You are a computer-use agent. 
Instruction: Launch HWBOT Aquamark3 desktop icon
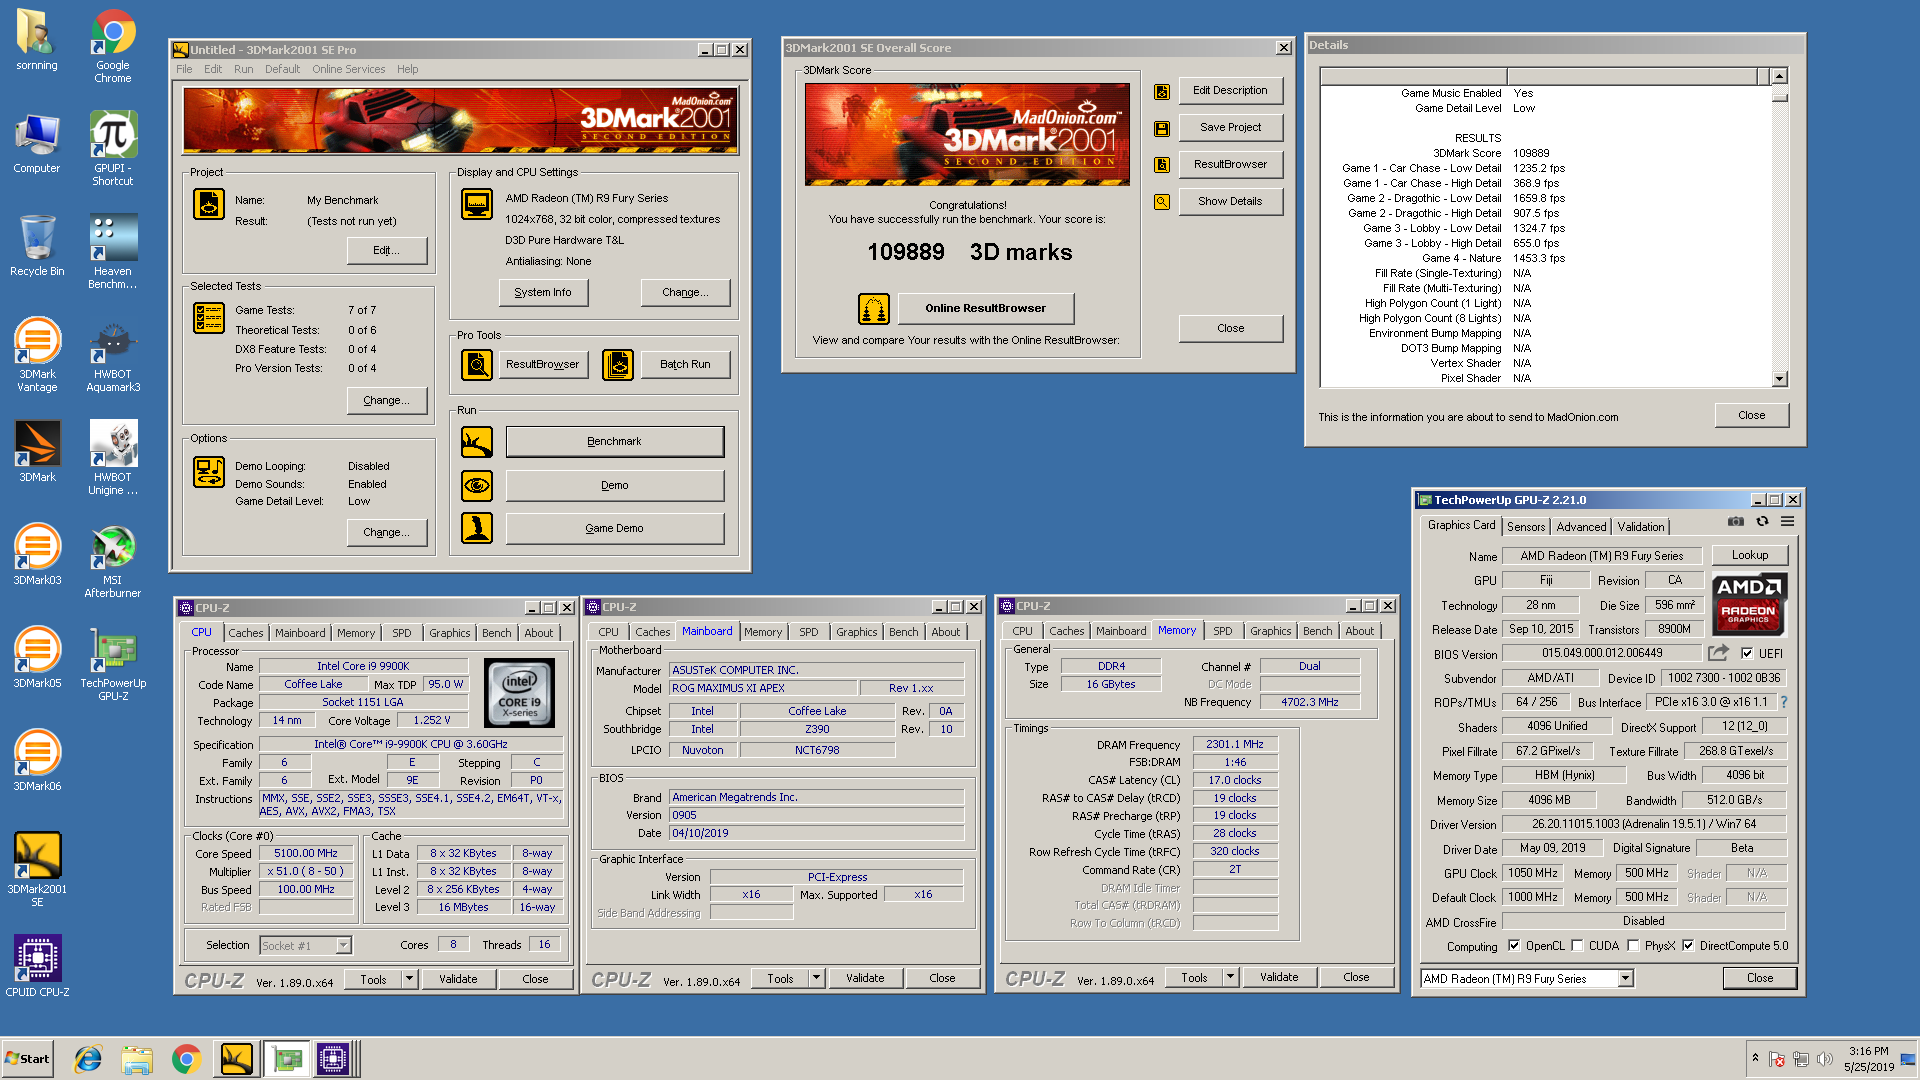click(113, 354)
